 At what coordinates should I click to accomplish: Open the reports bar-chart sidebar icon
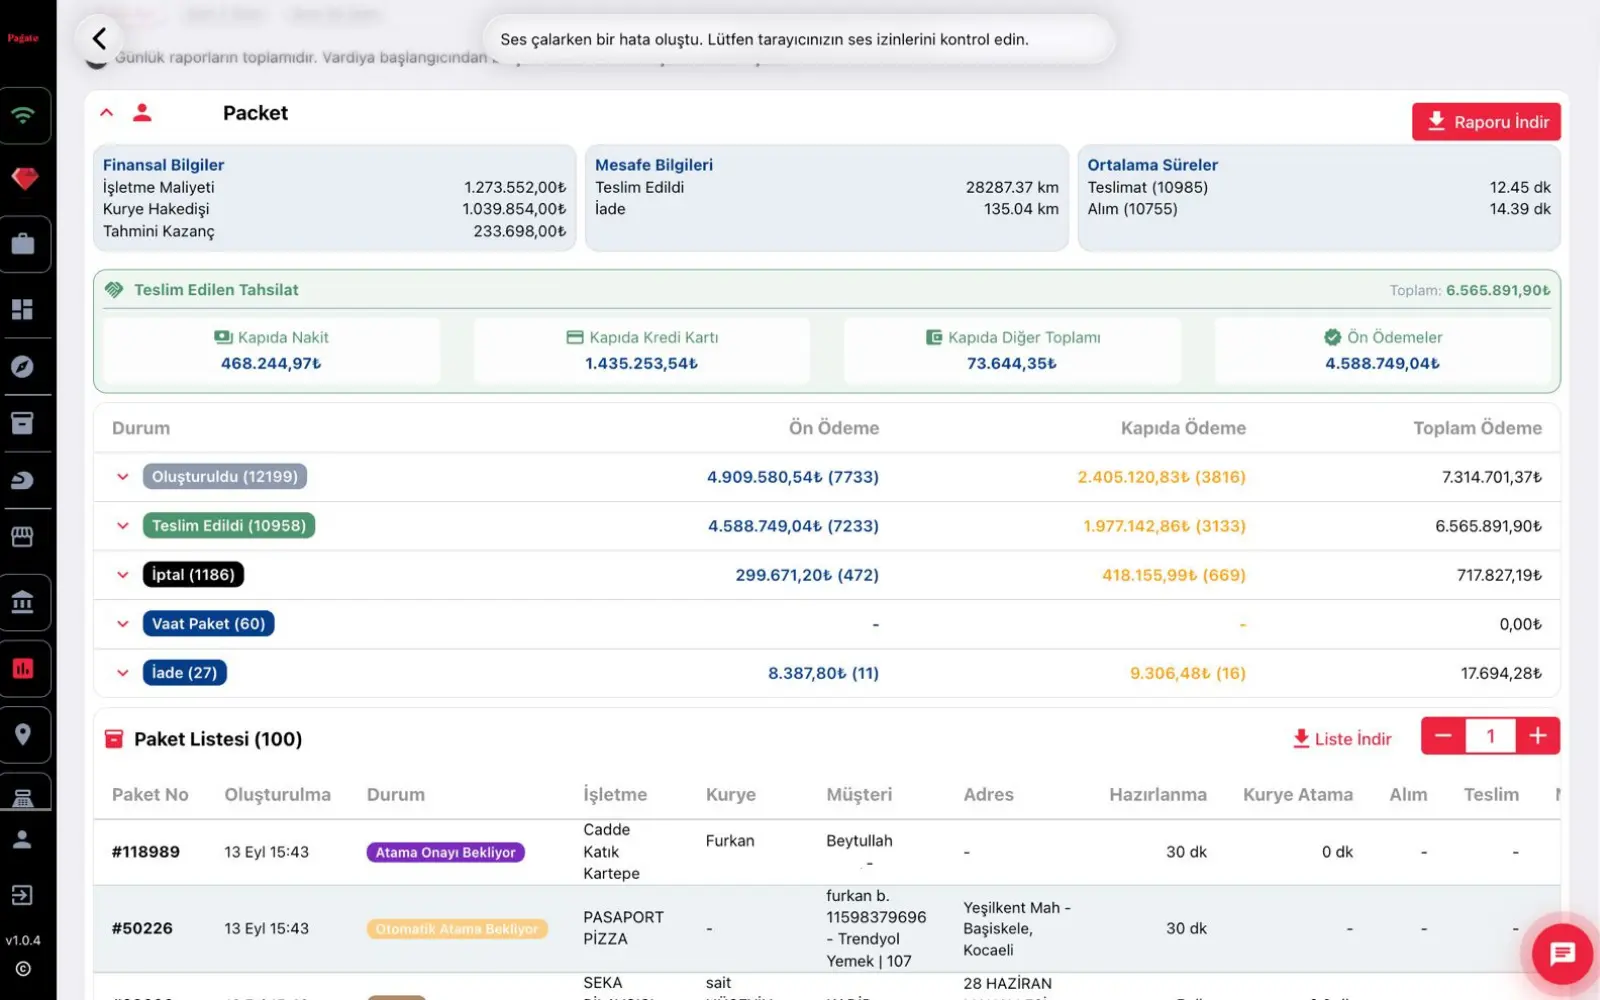pos(23,668)
